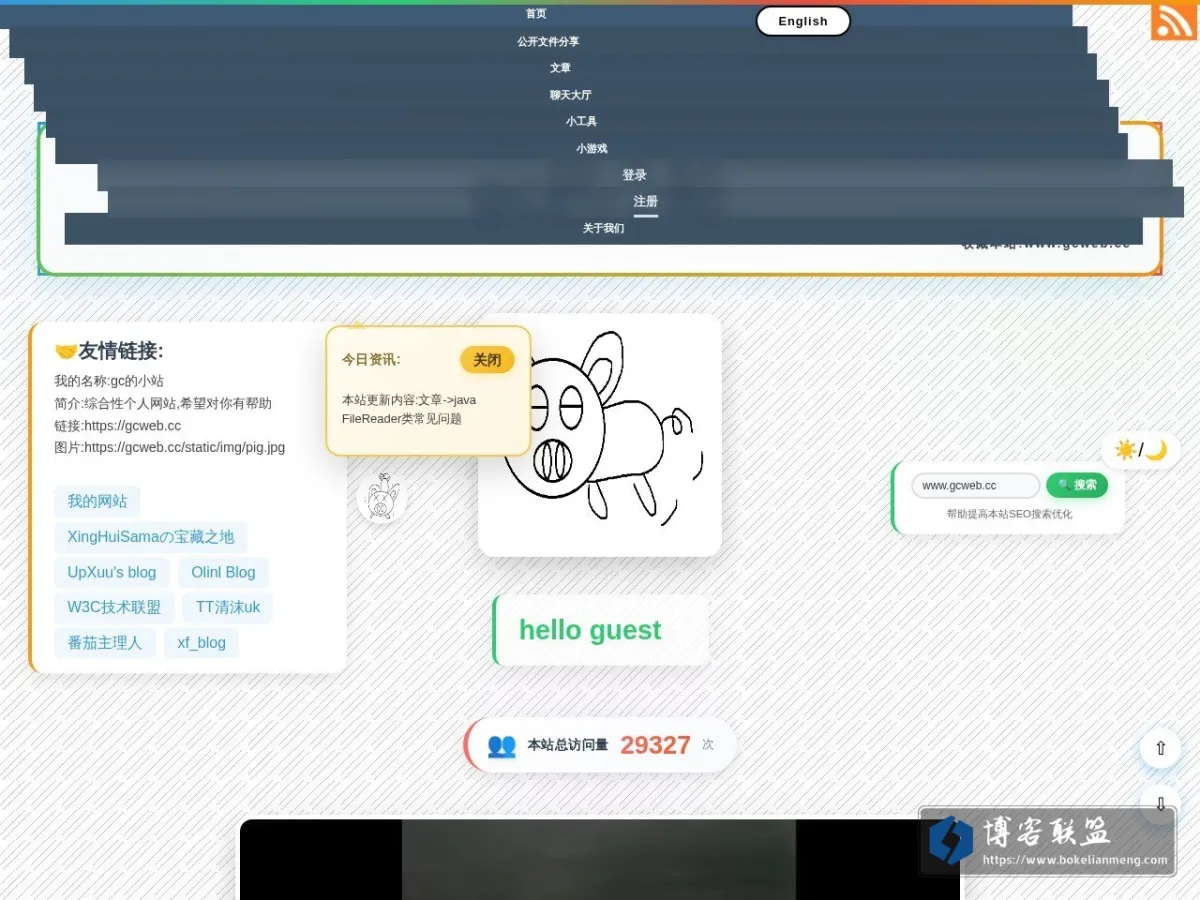Click the visitors icon beside 本站总访问量
The width and height of the screenshot is (1200, 900).
(x=501, y=745)
